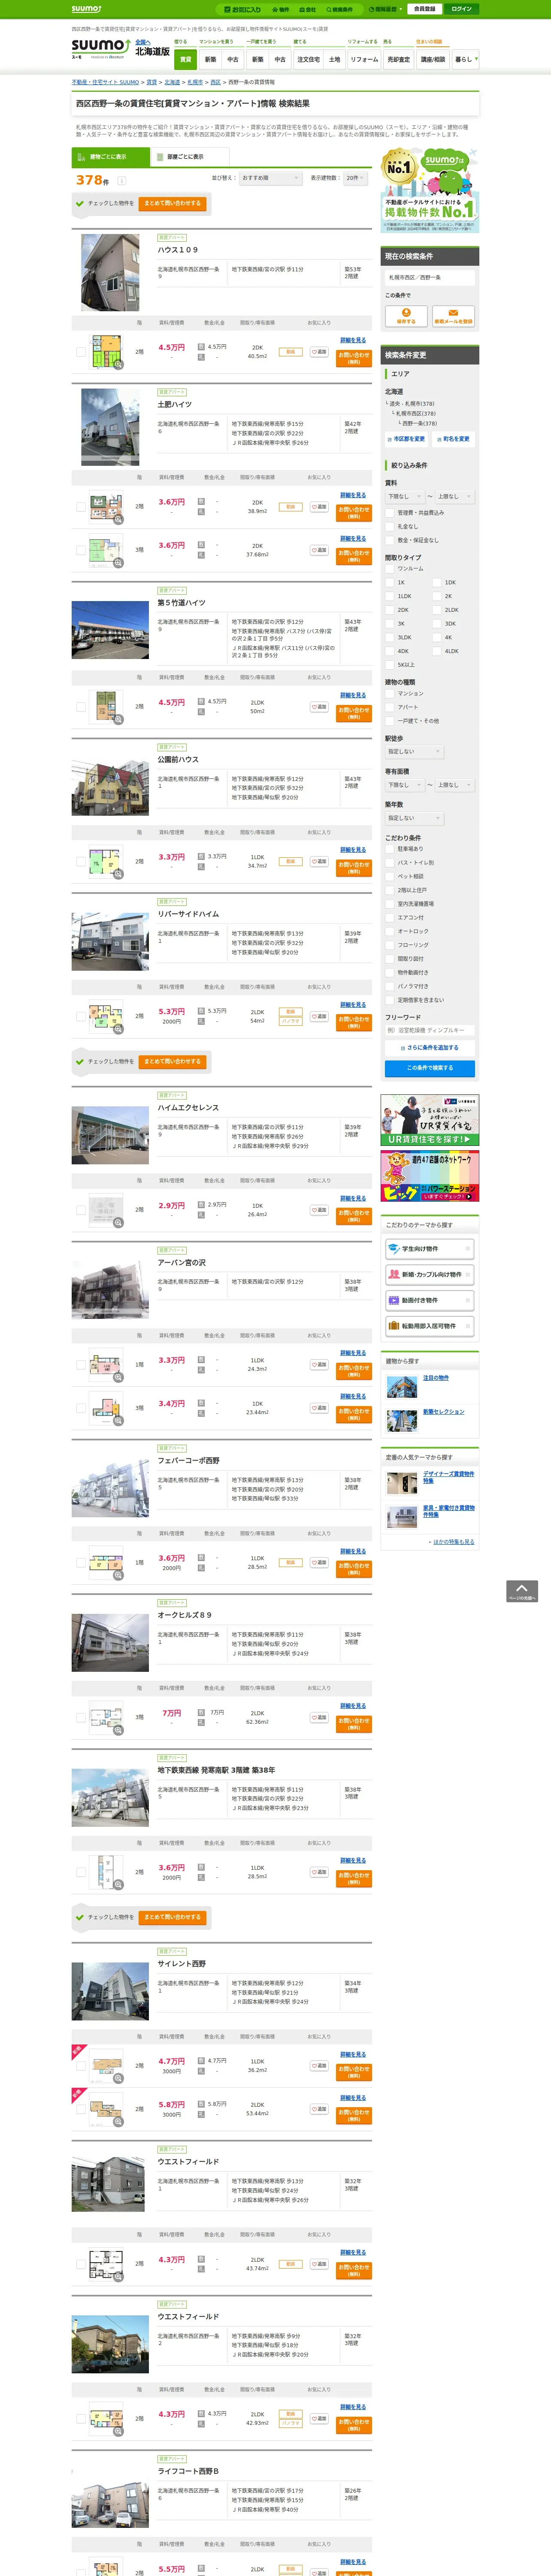Click この条件で検索する search button

click(x=430, y=1068)
